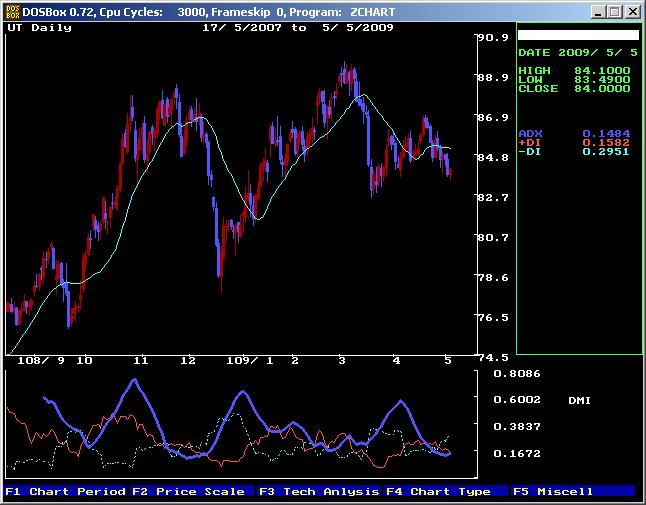This screenshot has height=505, width=646.
Task: Click the 78.6 price axis label
Action: click(x=493, y=277)
